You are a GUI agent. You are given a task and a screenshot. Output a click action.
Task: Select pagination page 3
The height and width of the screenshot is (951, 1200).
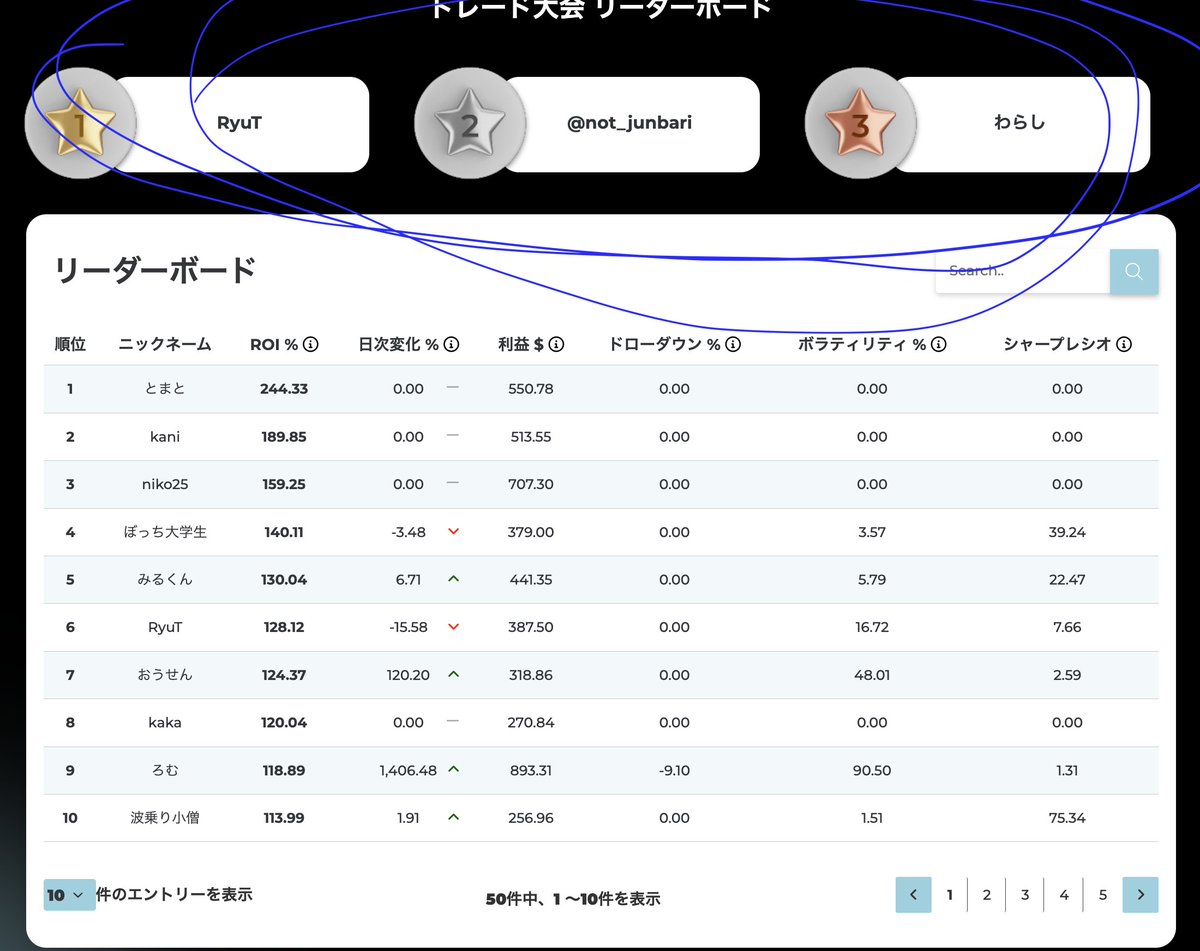pos(1025,895)
